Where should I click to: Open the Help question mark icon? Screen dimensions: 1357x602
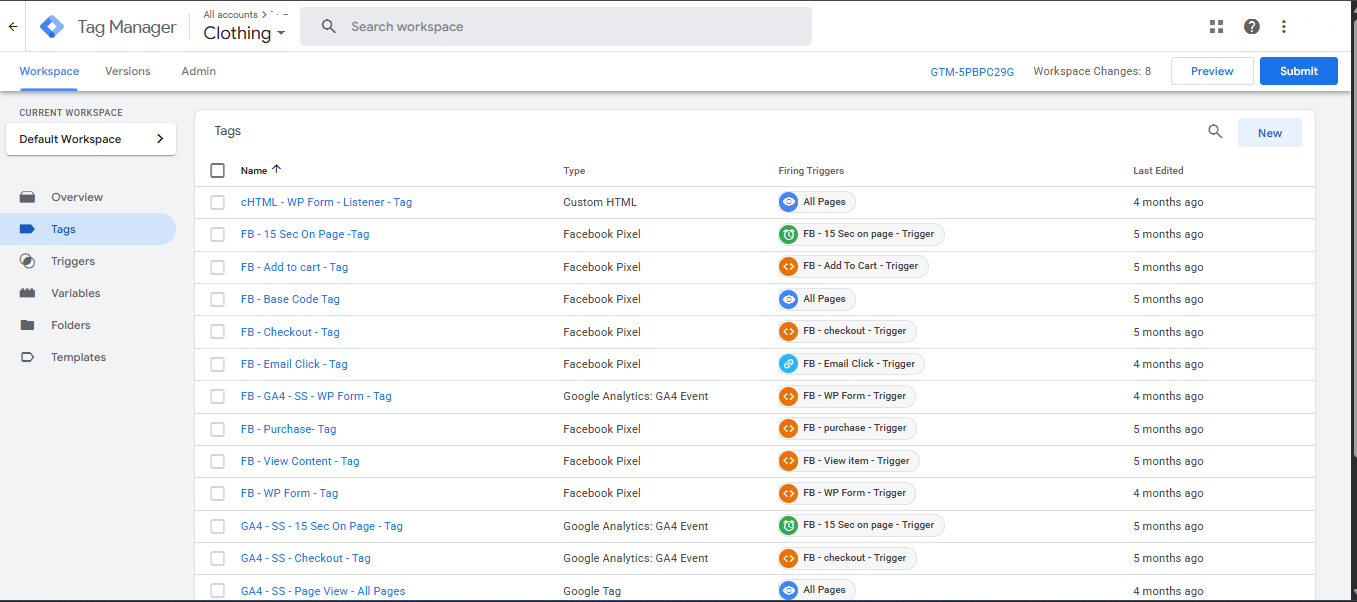pyautogui.click(x=1252, y=27)
